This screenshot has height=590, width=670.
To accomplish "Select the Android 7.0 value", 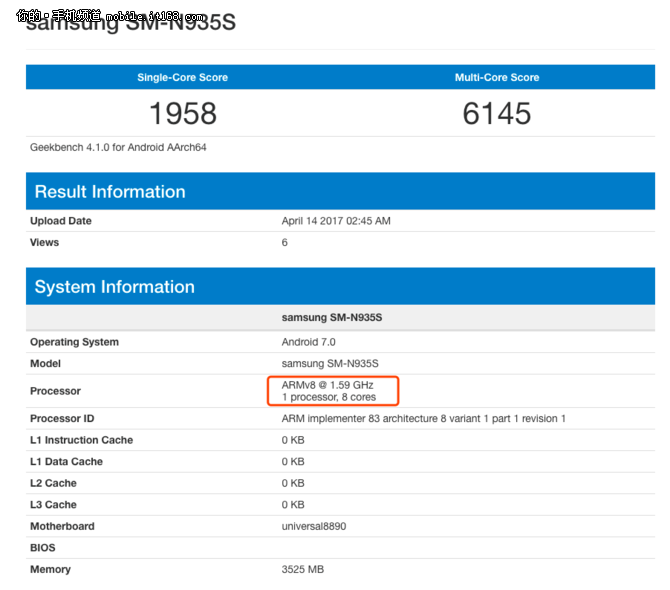I will point(309,342).
